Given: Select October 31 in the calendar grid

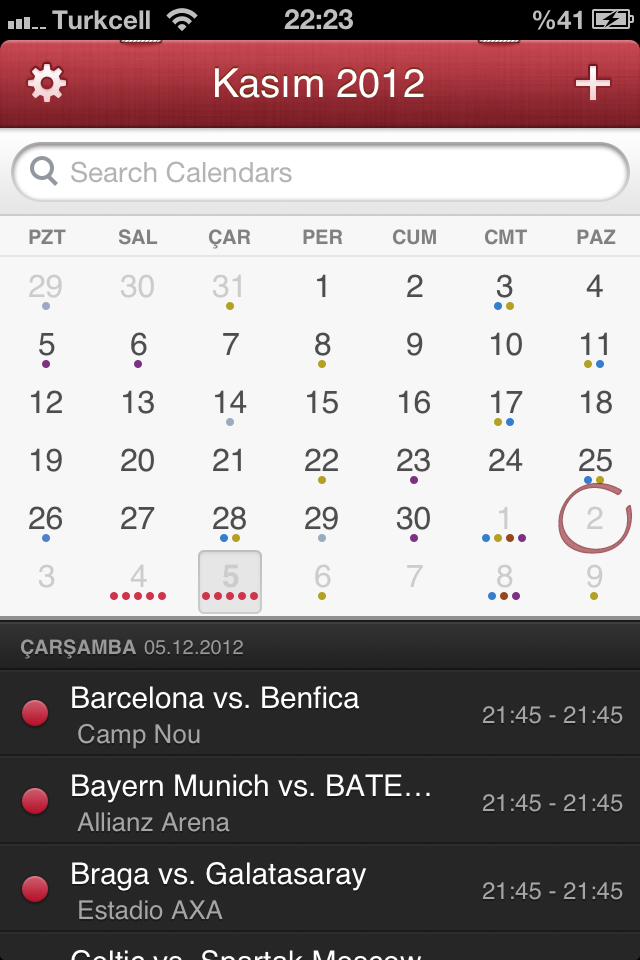Looking at the screenshot, I should click(230, 290).
